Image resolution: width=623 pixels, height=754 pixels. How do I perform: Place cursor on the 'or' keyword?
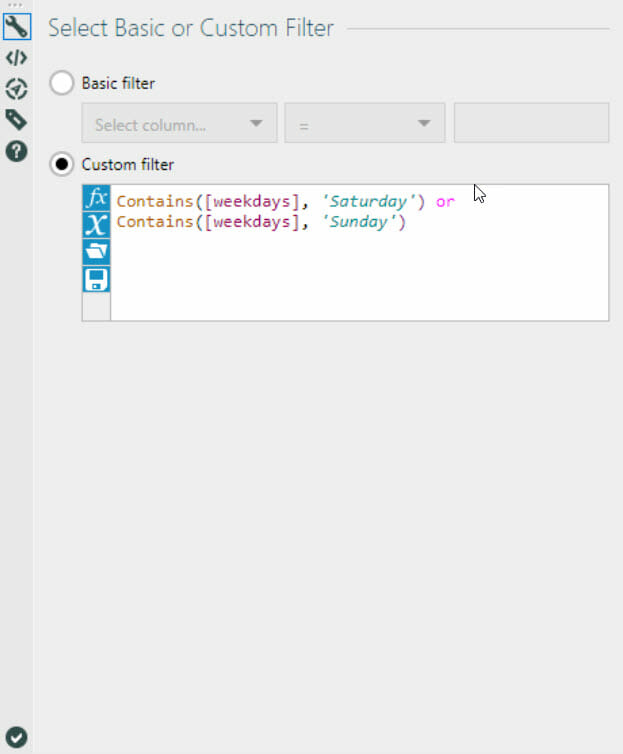pos(445,202)
